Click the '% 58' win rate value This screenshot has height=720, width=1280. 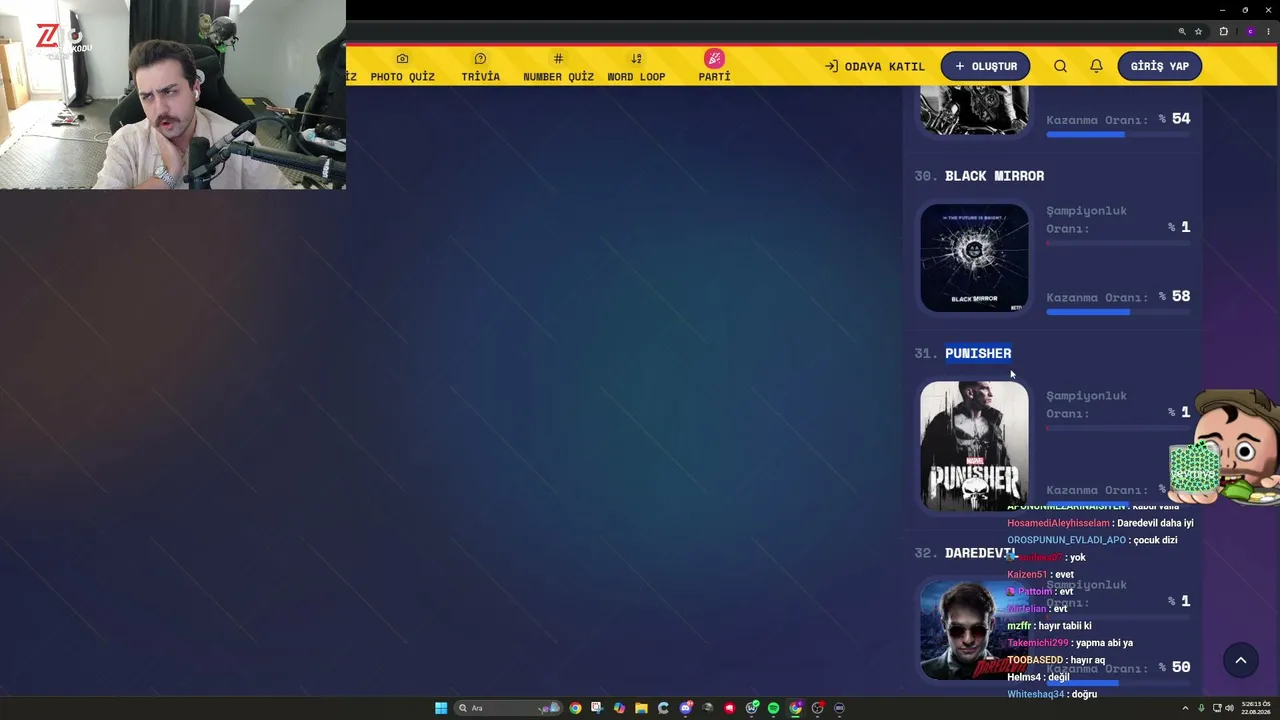pos(1174,296)
